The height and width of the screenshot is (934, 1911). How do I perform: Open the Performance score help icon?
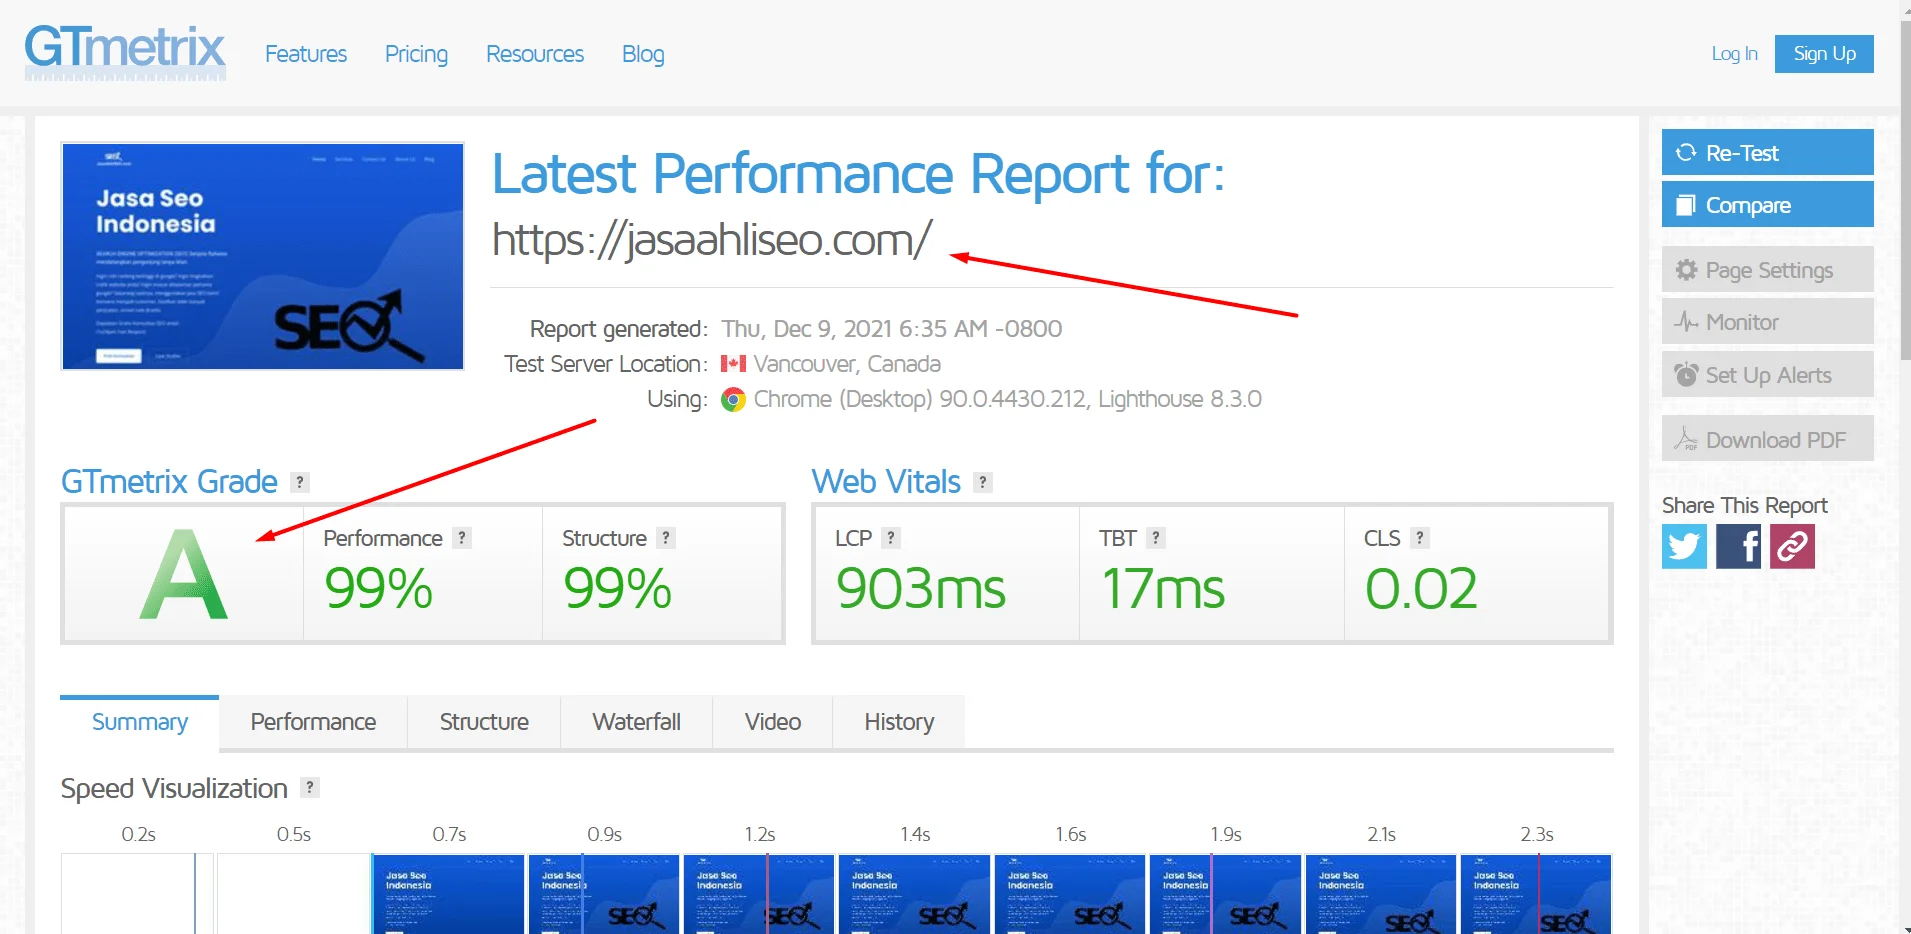[461, 538]
